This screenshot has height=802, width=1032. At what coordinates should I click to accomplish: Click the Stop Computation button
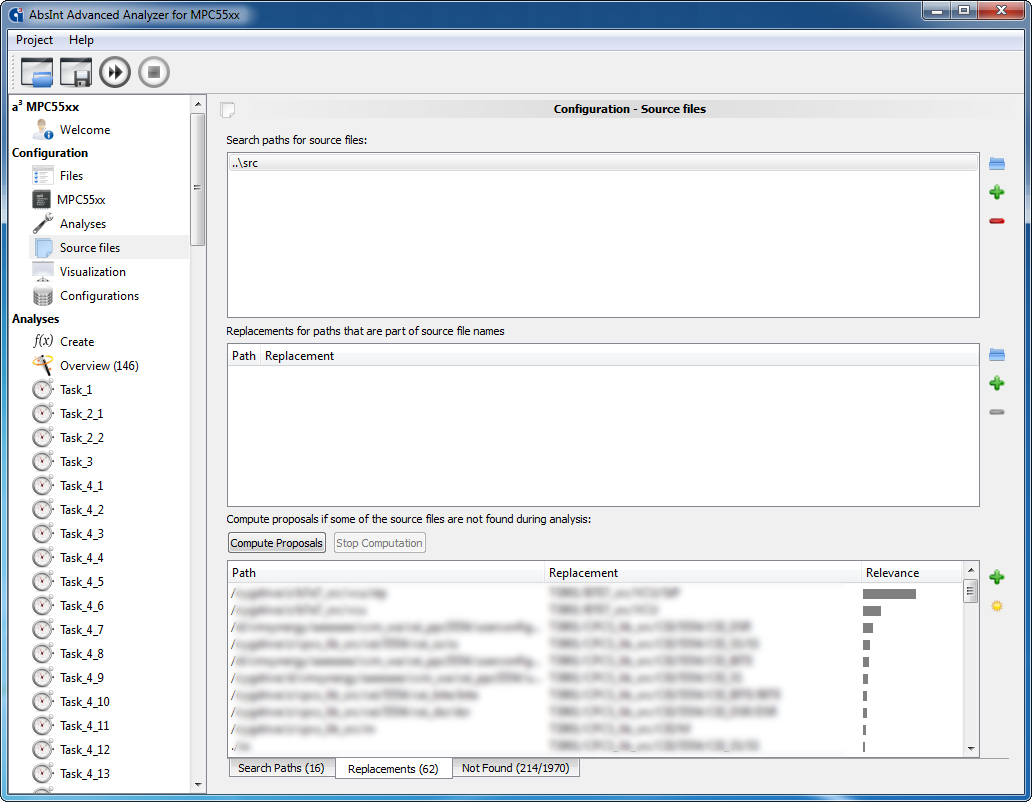[379, 543]
